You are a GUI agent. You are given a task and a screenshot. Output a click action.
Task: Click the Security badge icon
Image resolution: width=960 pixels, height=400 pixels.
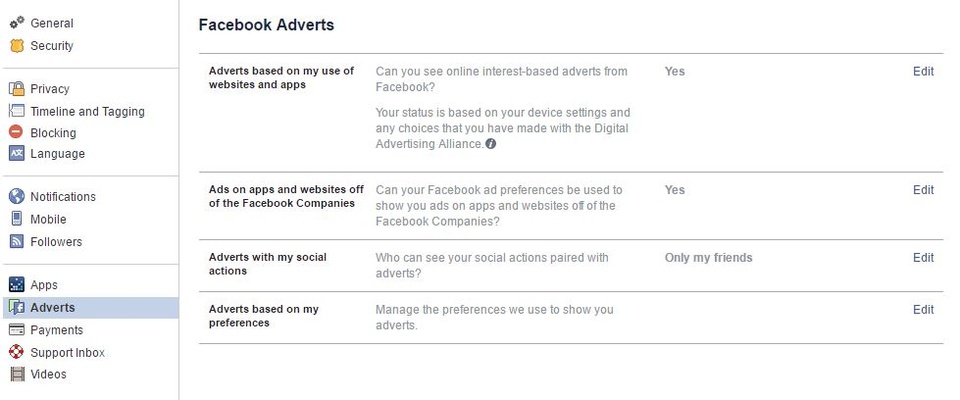tap(16, 45)
